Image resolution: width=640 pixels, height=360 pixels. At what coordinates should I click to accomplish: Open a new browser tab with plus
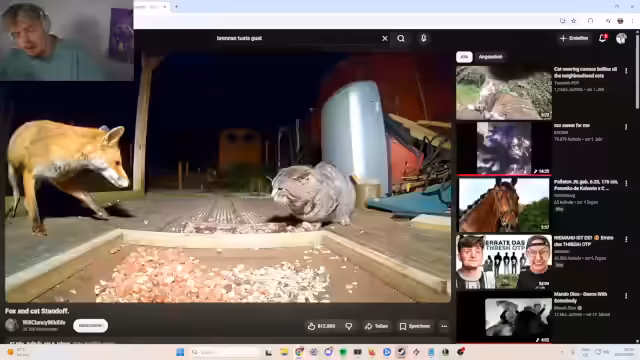176,7
